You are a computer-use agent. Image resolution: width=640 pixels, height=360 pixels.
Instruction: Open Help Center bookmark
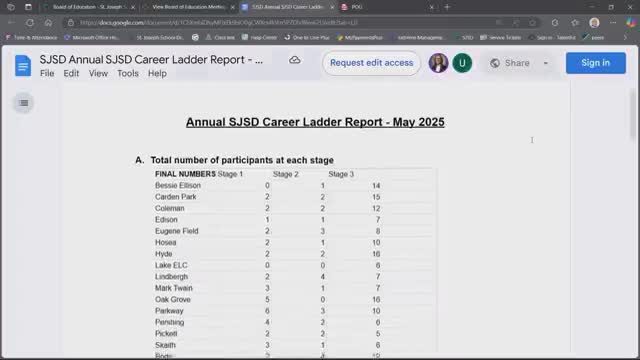point(259,37)
